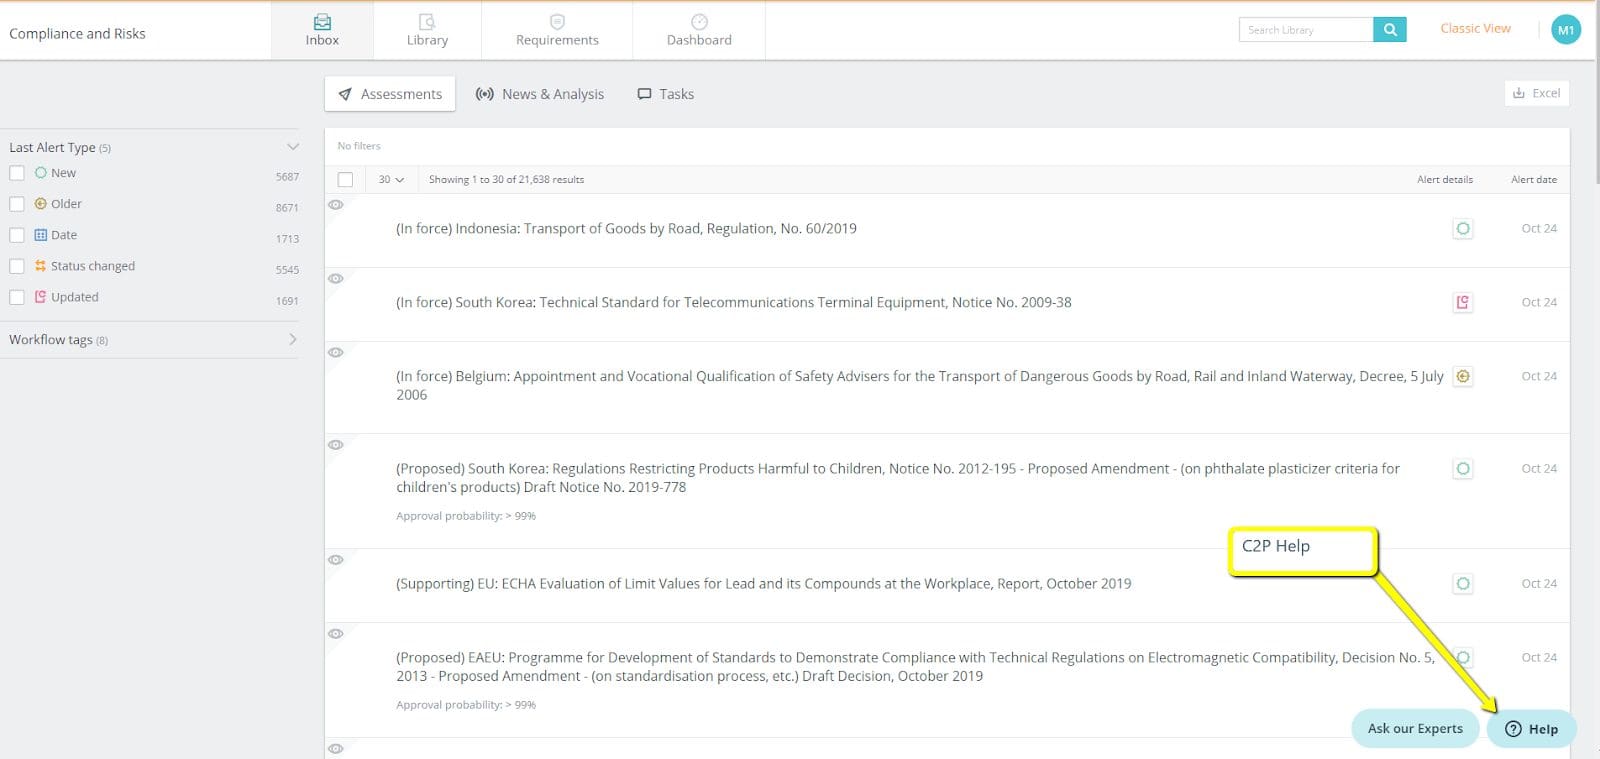Click the Ask our Experts button
The image size is (1600, 759).
[1414, 729]
